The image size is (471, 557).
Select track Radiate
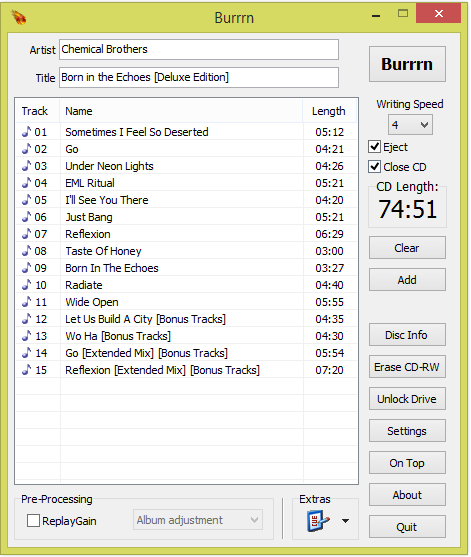186,285
